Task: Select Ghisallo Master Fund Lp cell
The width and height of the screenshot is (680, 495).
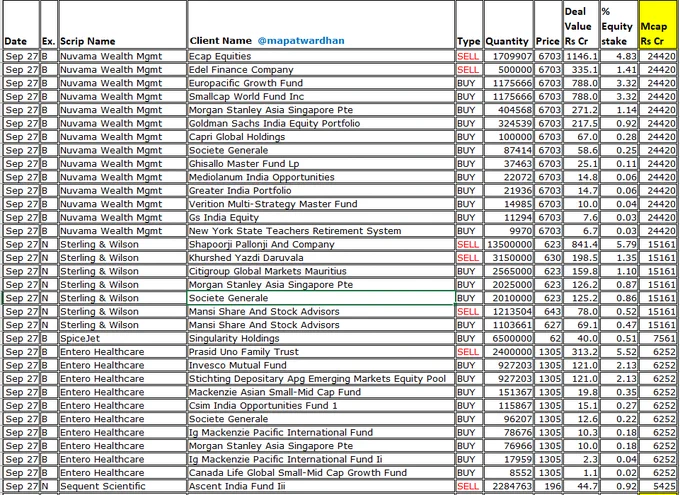Action: click(321, 164)
